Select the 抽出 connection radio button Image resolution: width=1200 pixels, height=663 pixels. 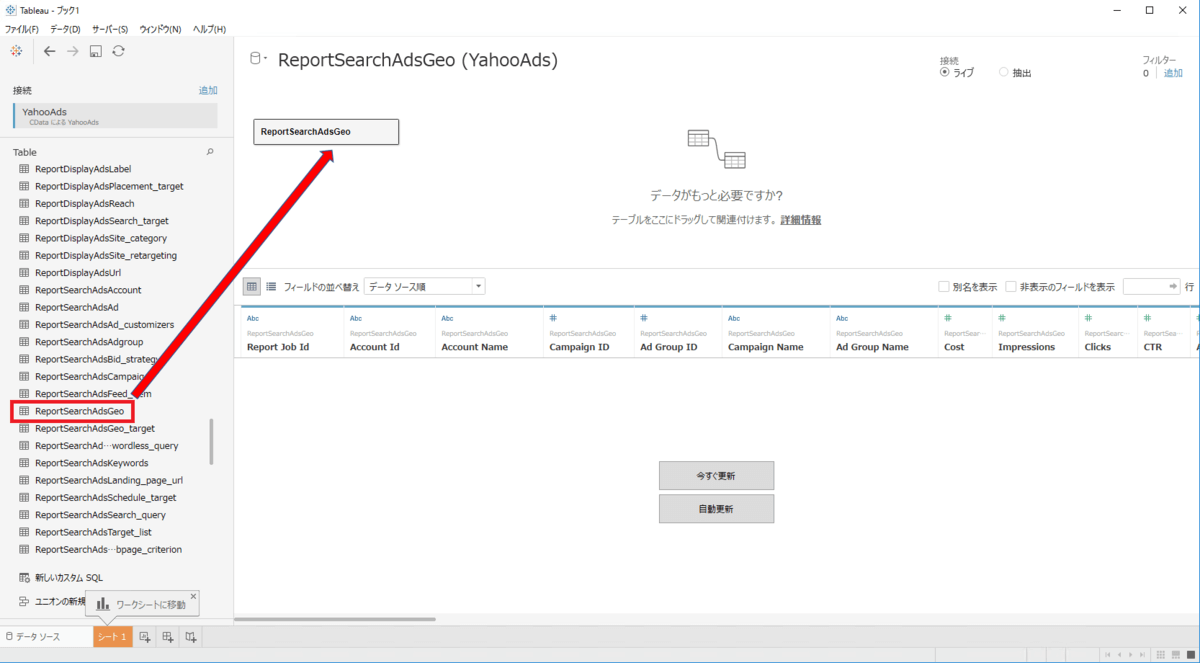point(1004,72)
